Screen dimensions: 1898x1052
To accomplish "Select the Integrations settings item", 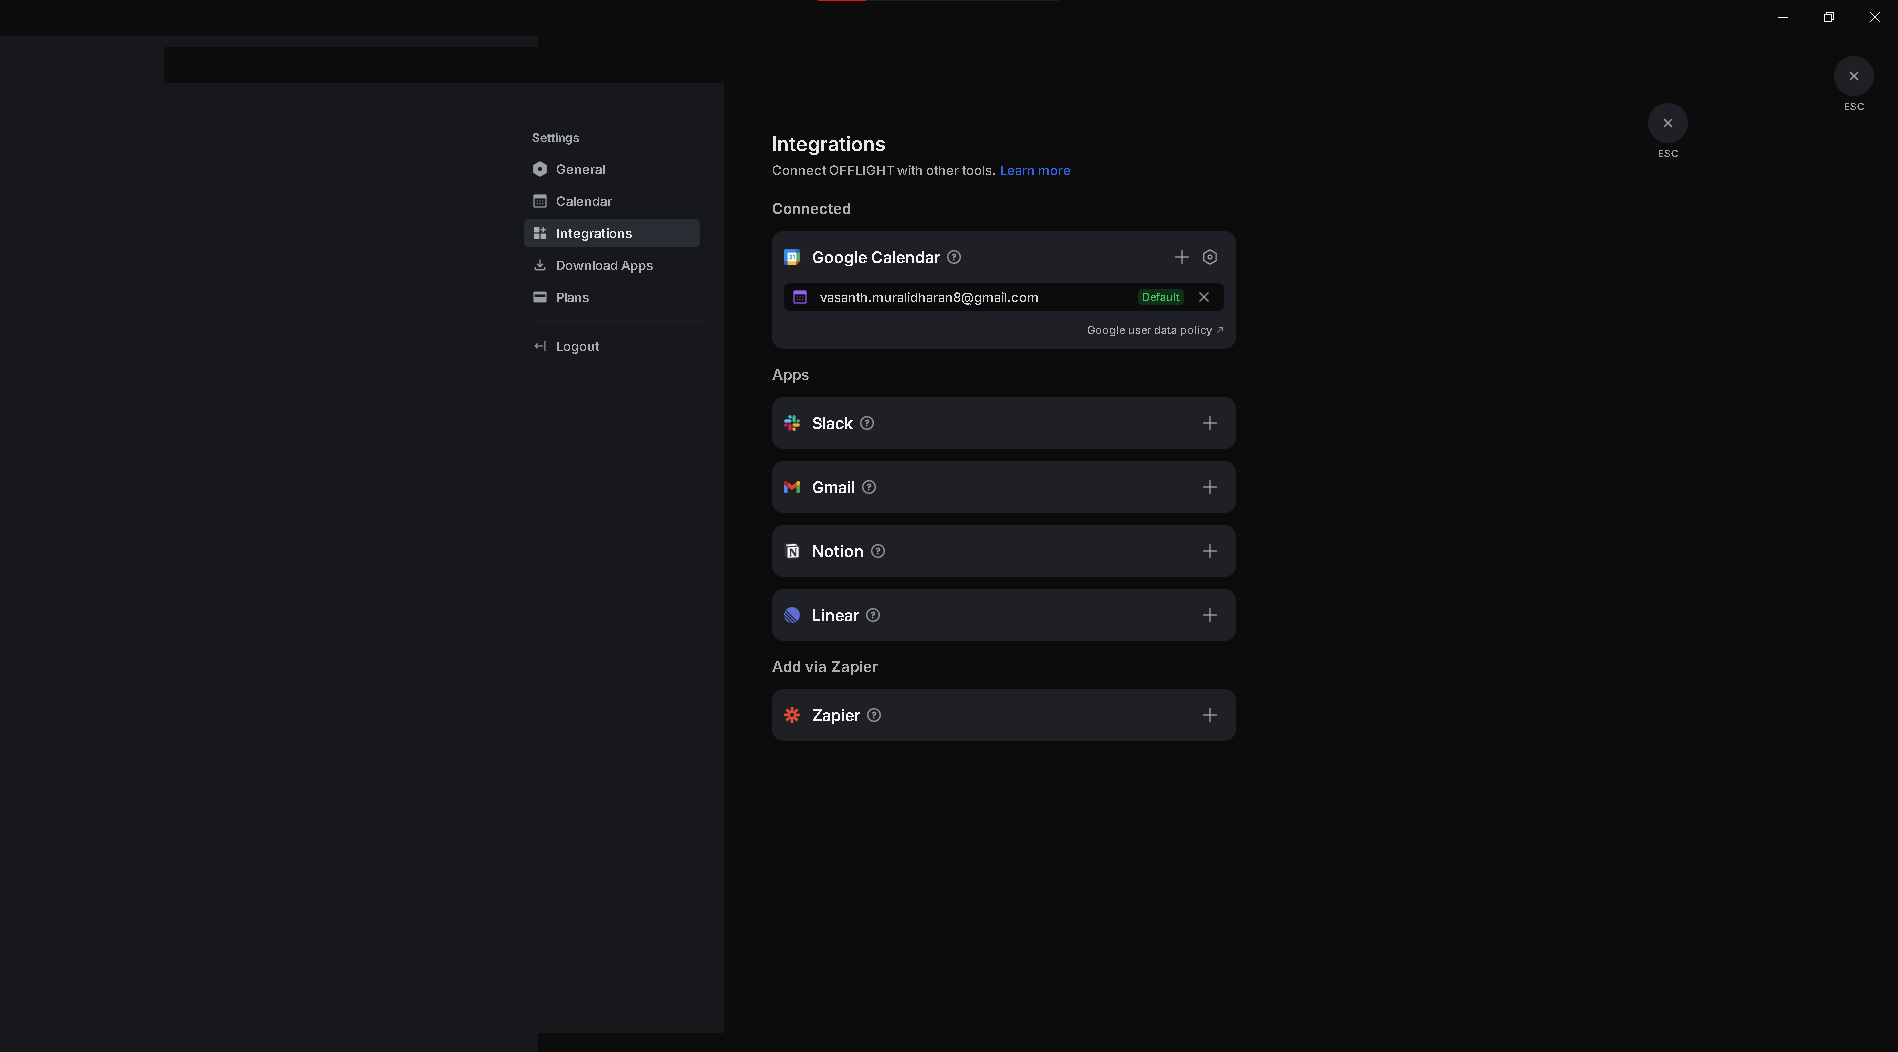I will click(x=593, y=233).
